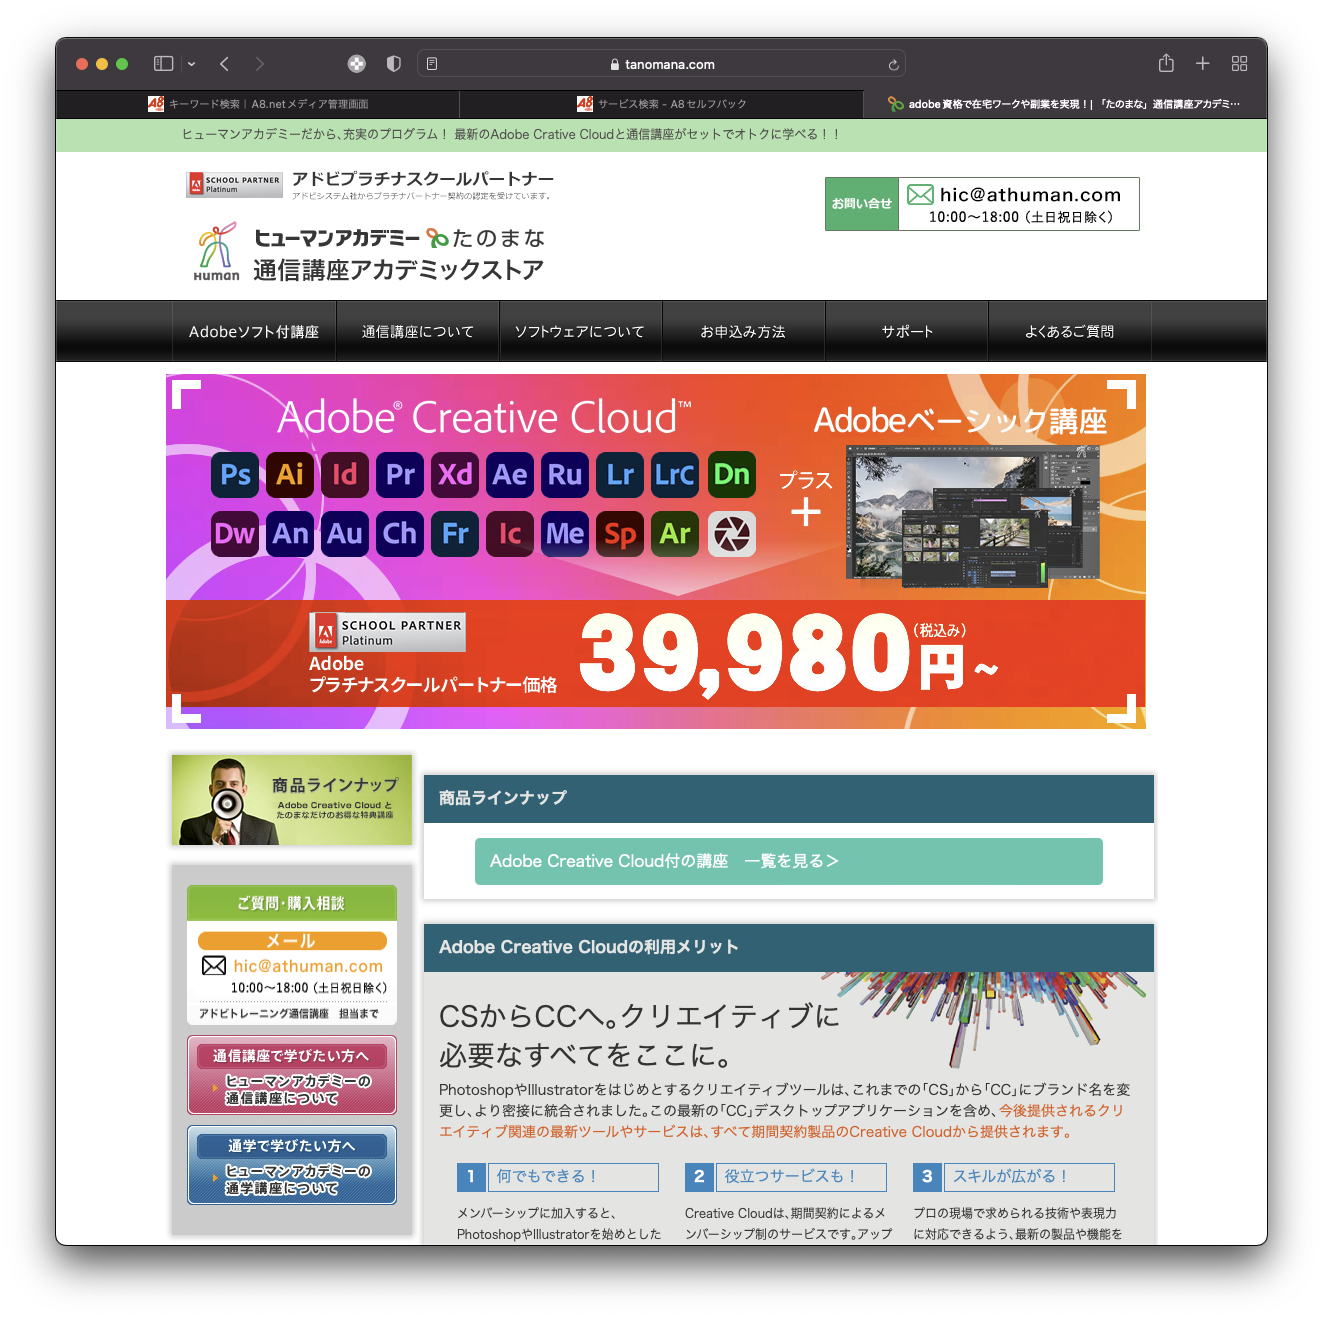Viewport: 1323px width, 1319px height.
Task: Click the ご質問・購入相談 green header
Action: point(292,903)
